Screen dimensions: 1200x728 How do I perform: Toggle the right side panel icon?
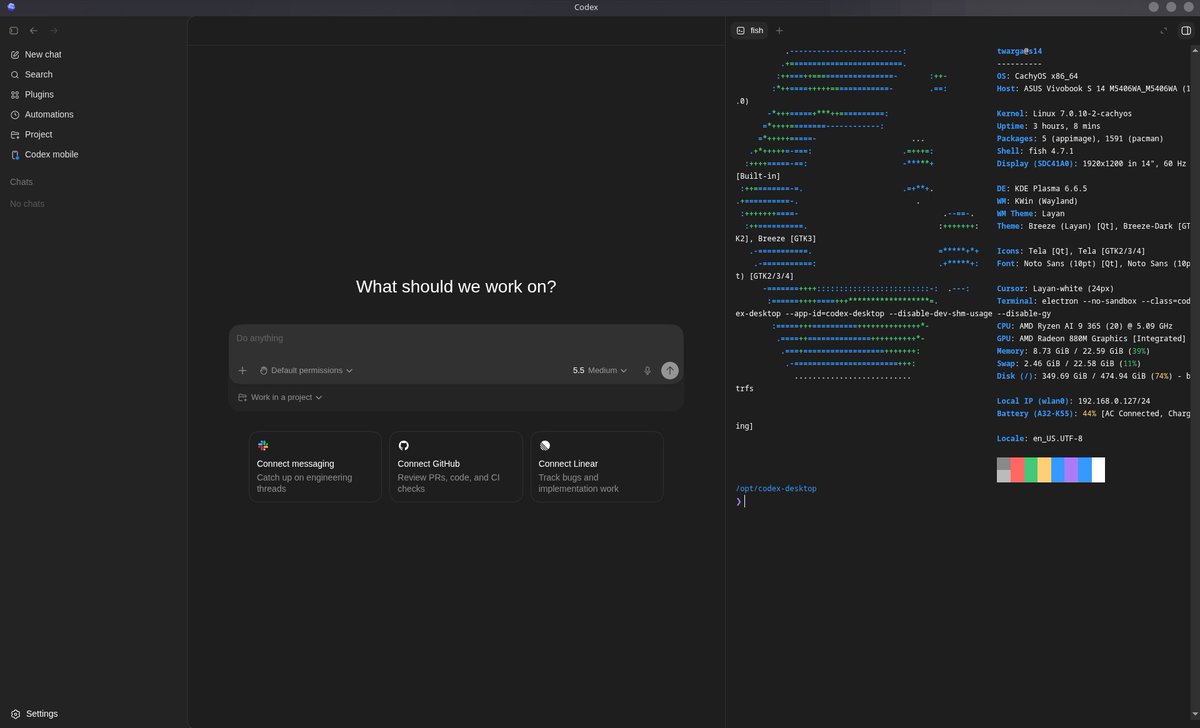click(x=1186, y=31)
